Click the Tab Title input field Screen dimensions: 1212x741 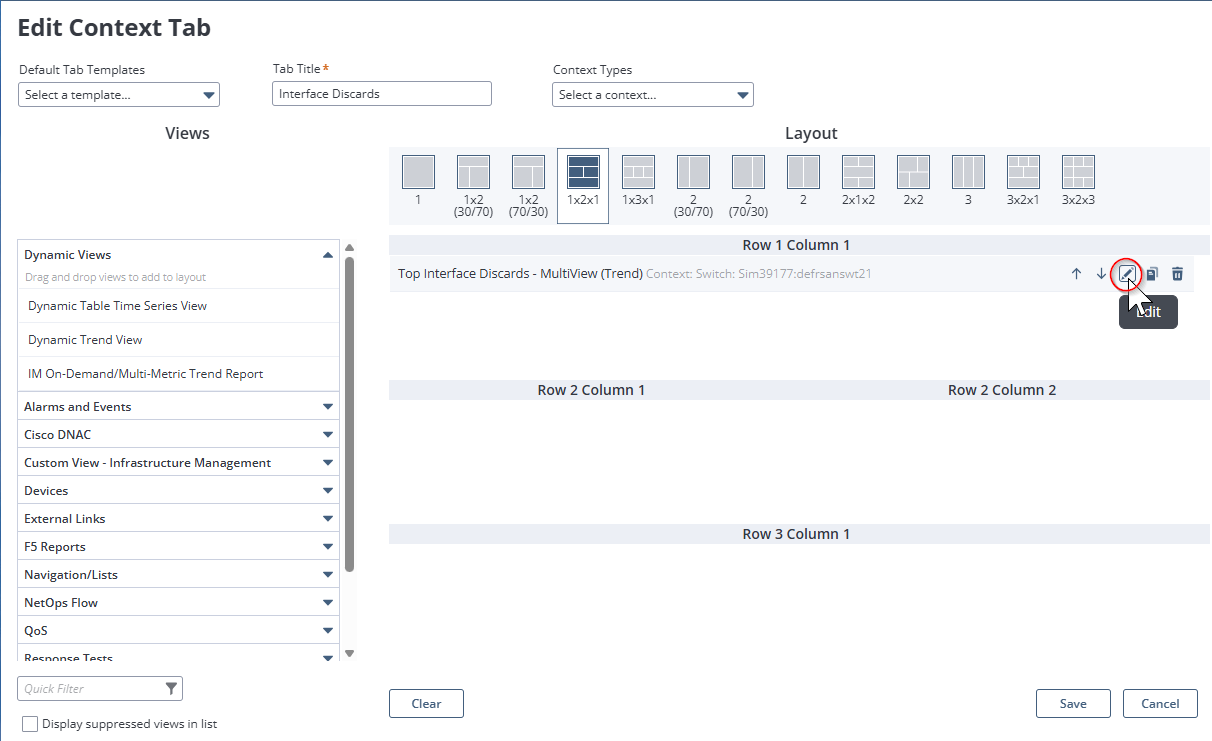[x=381, y=94]
